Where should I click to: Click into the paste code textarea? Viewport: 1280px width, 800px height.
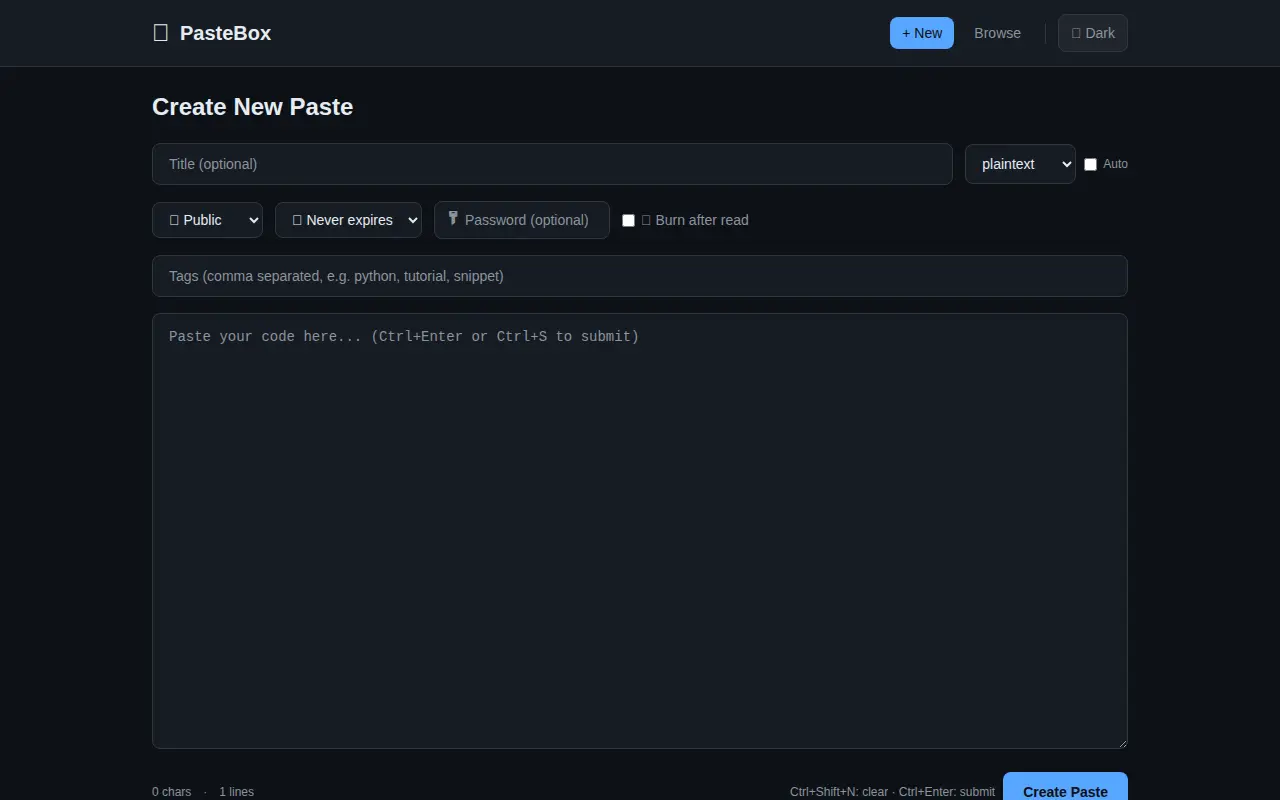point(640,531)
